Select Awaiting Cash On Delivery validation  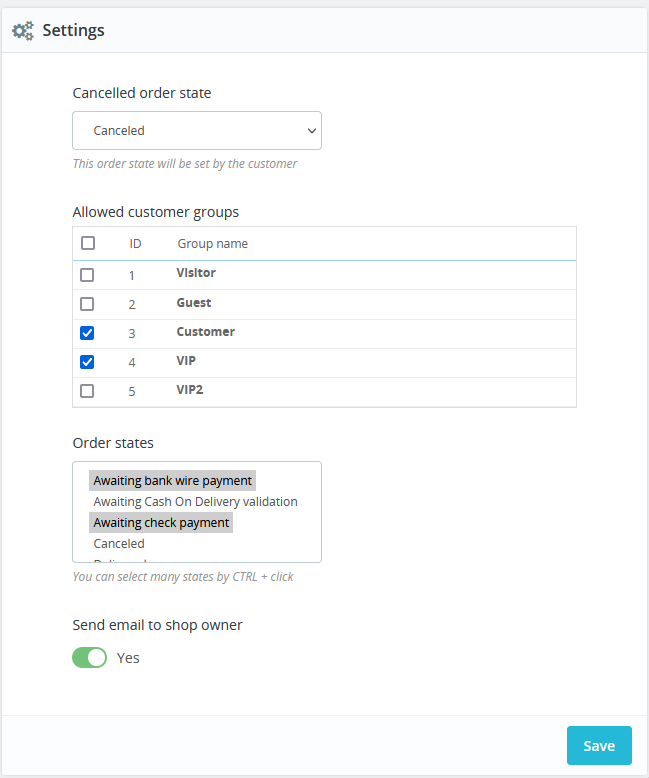pos(195,502)
